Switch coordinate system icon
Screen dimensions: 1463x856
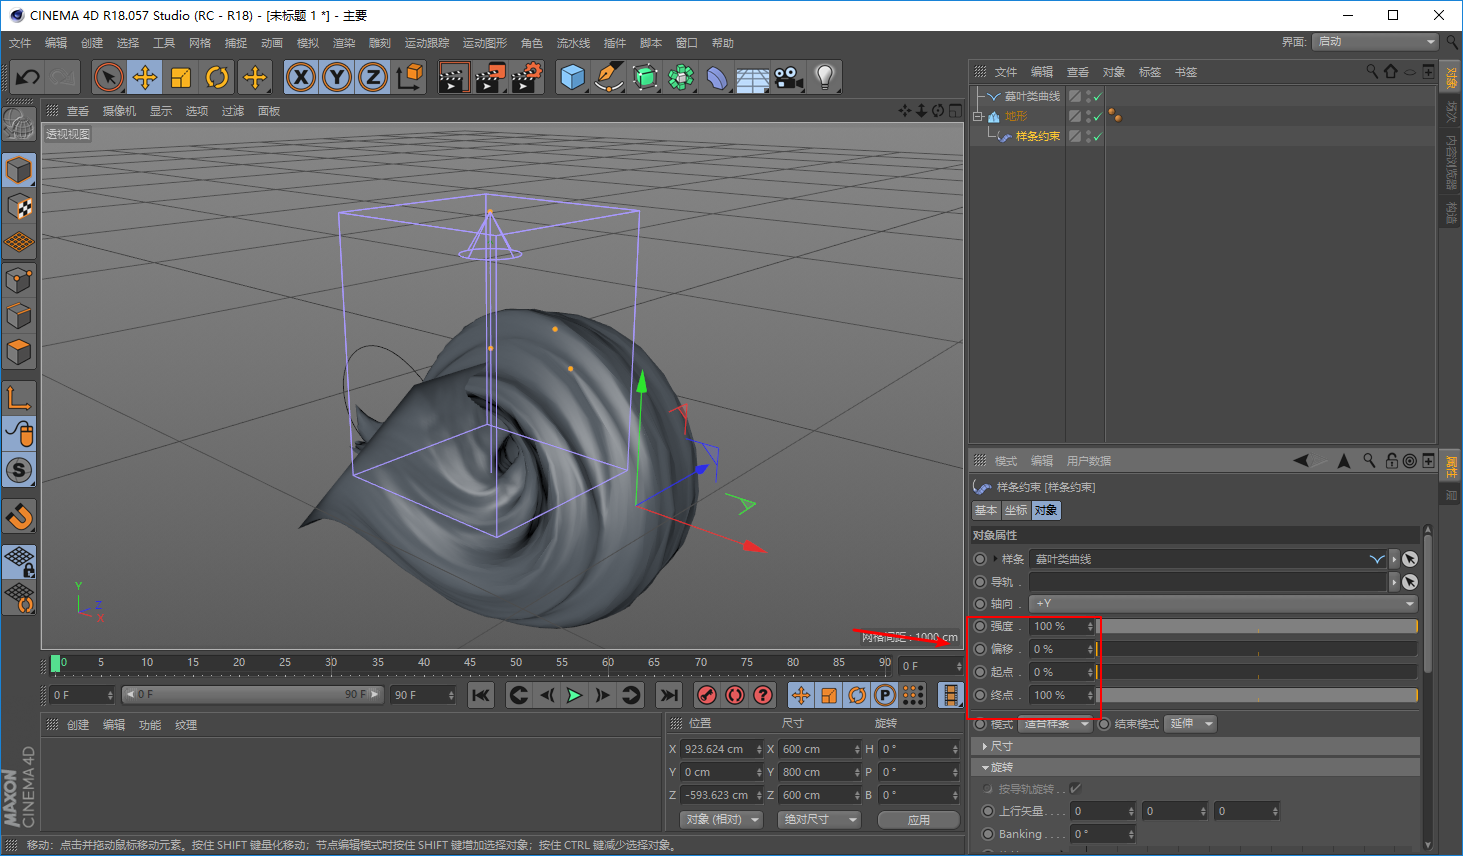[x=409, y=77]
